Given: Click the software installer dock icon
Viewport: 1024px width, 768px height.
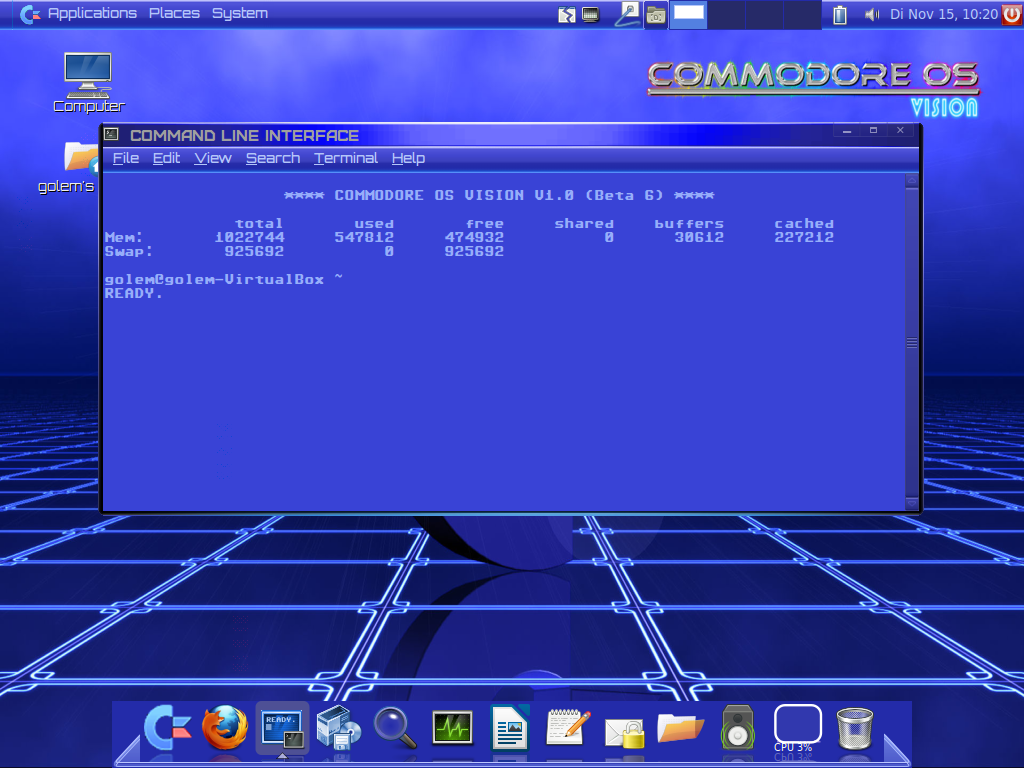Looking at the screenshot, I should (338, 727).
